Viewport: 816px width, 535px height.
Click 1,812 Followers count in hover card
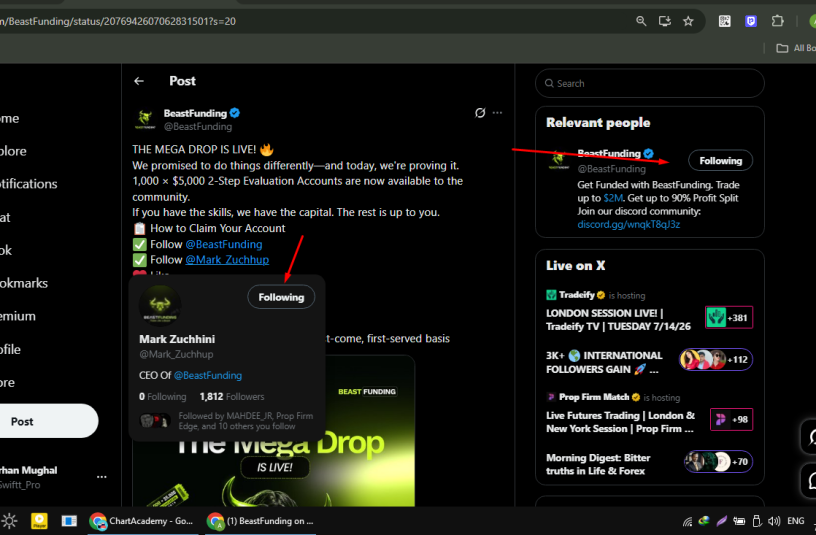point(232,397)
